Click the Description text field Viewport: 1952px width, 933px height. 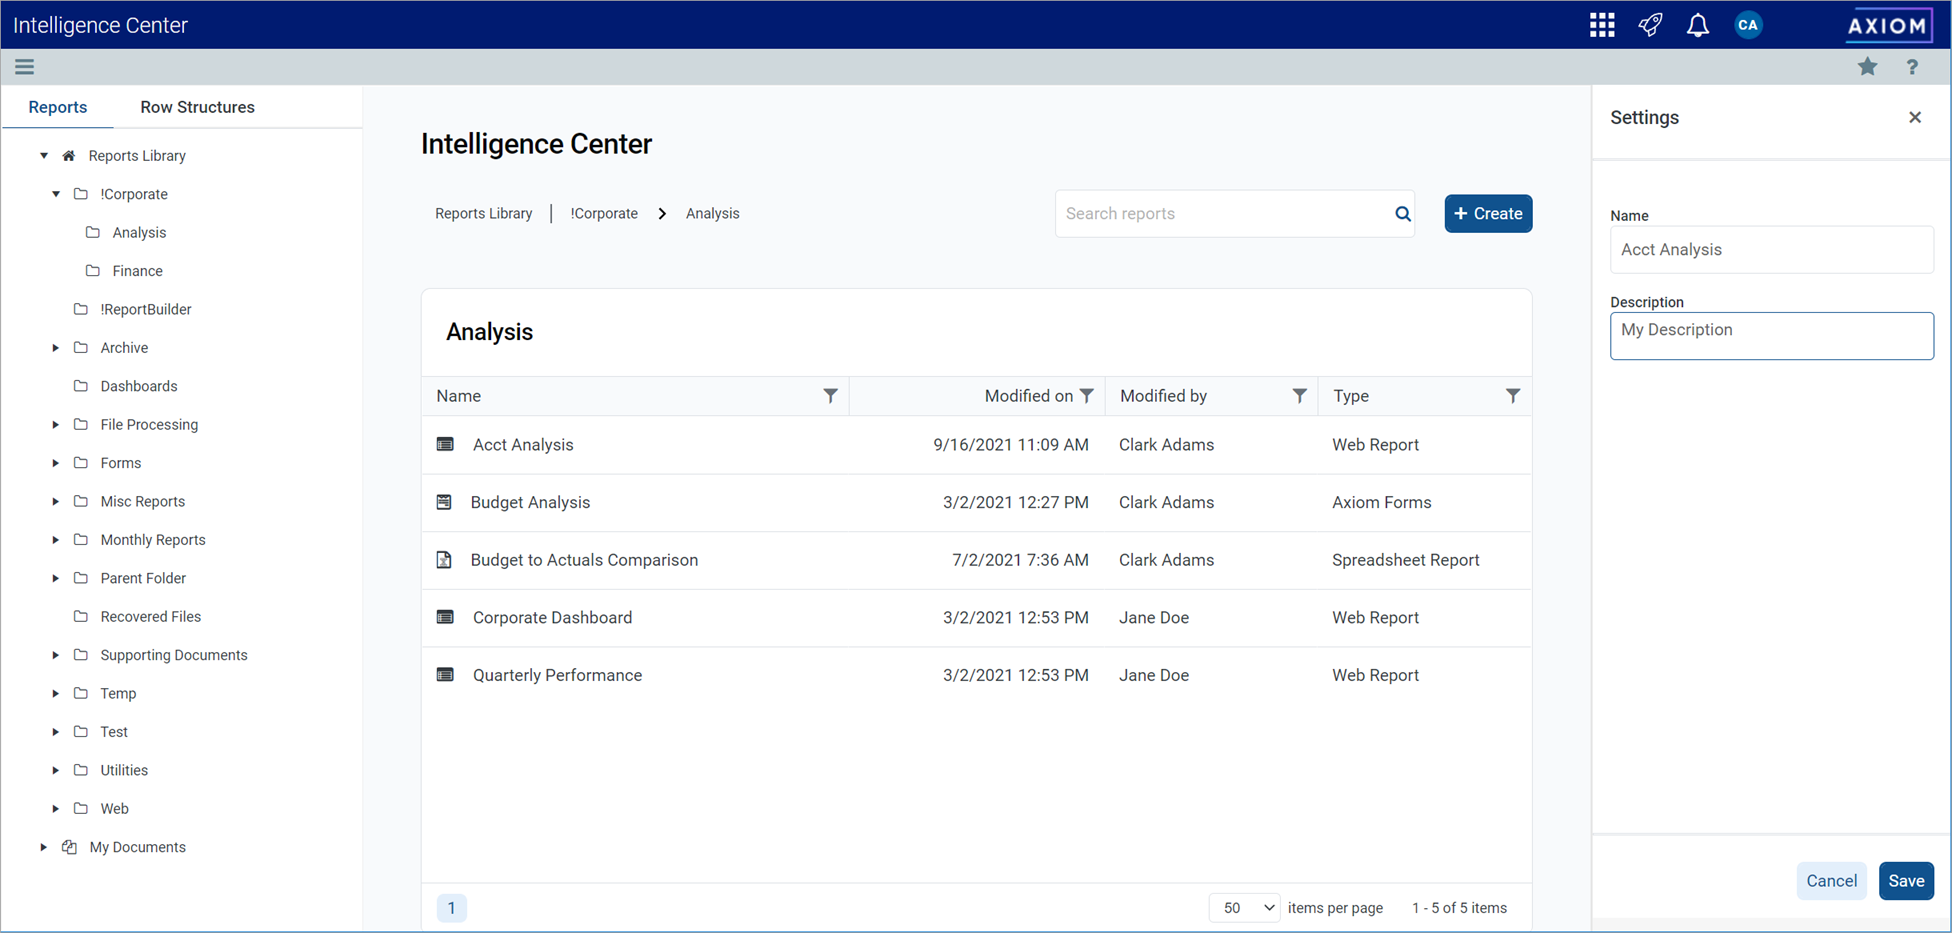pyautogui.click(x=1771, y=336)
